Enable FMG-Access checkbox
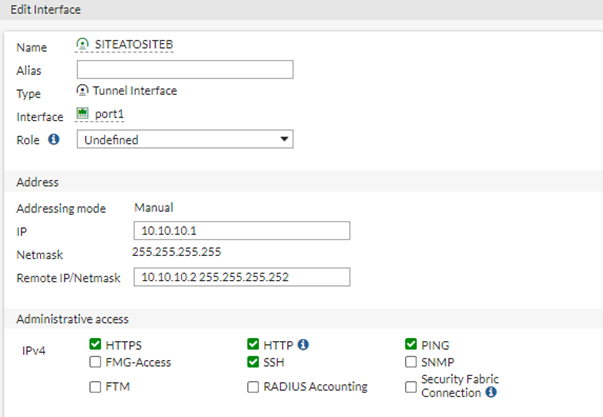 (x=96, y=361)
